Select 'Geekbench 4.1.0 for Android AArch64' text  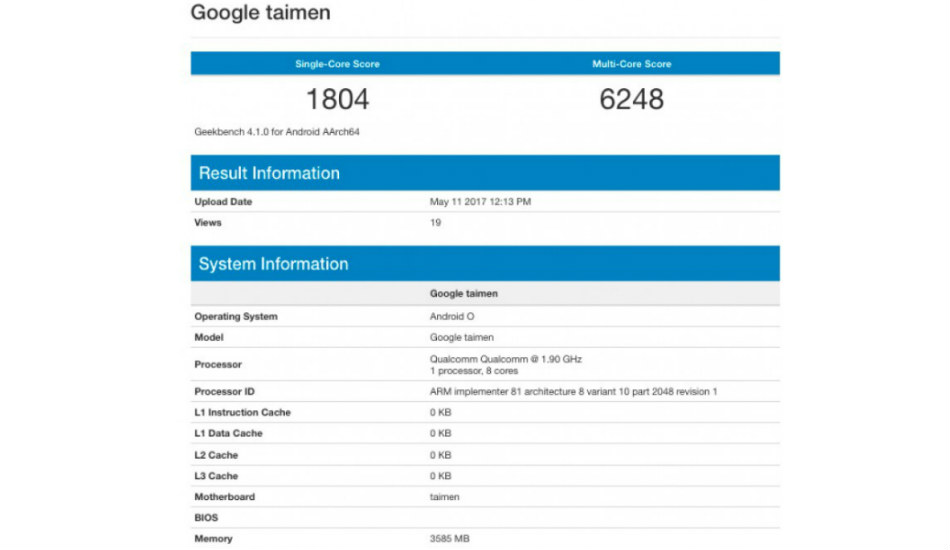277,132
